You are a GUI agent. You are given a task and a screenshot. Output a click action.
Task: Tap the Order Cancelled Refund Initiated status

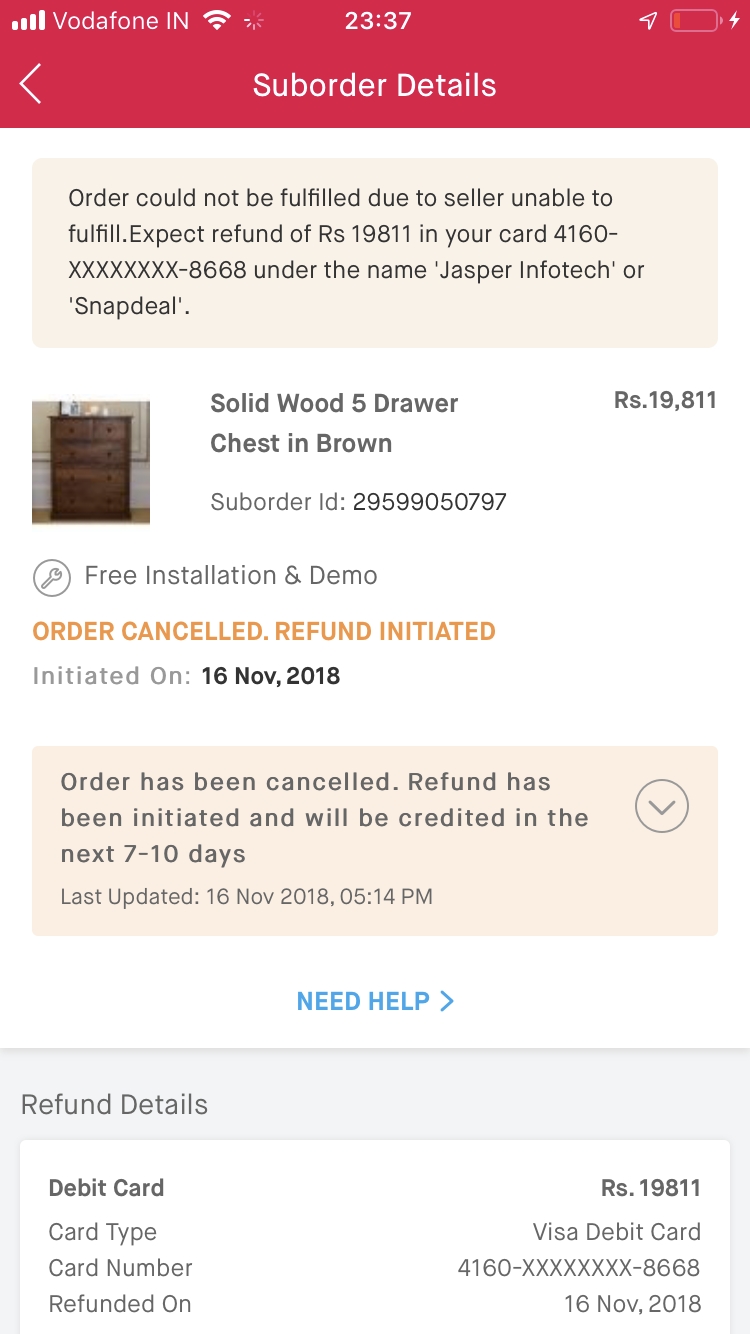click(264, 631)
